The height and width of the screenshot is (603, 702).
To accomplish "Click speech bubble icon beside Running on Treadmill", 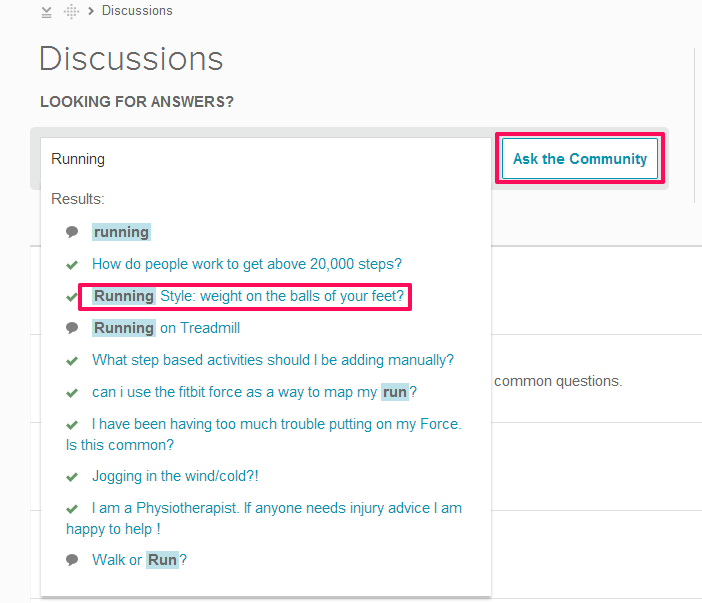I will (72, 328).
